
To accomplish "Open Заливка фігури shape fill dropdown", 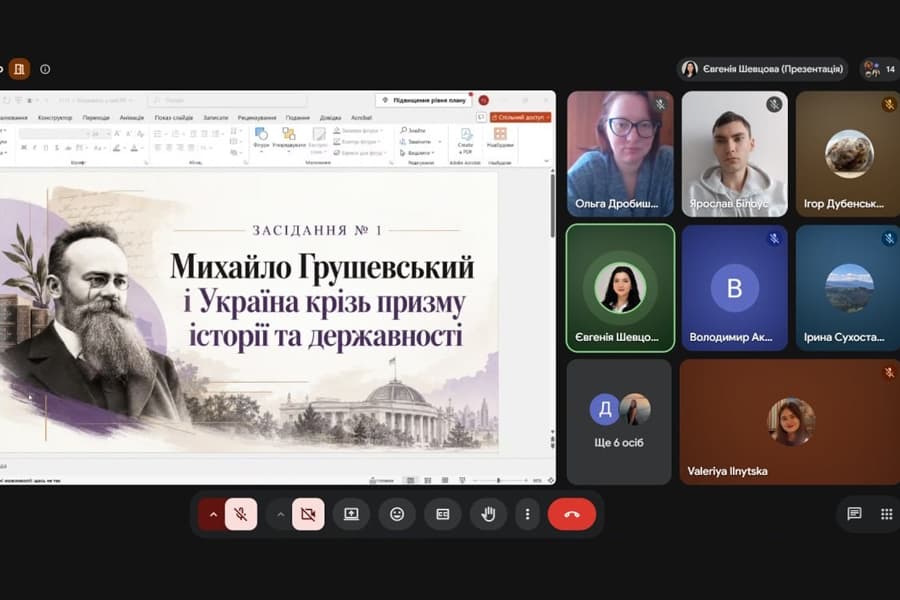I will (358, 130).
